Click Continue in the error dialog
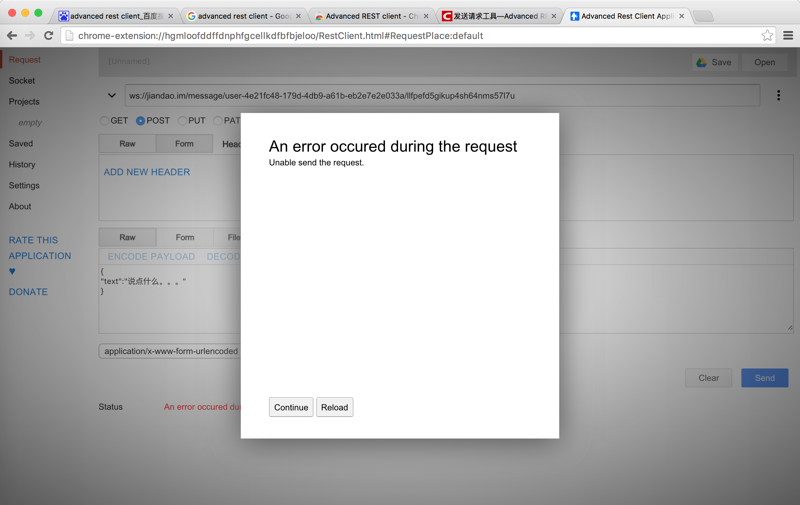 (x=291, y=407)
